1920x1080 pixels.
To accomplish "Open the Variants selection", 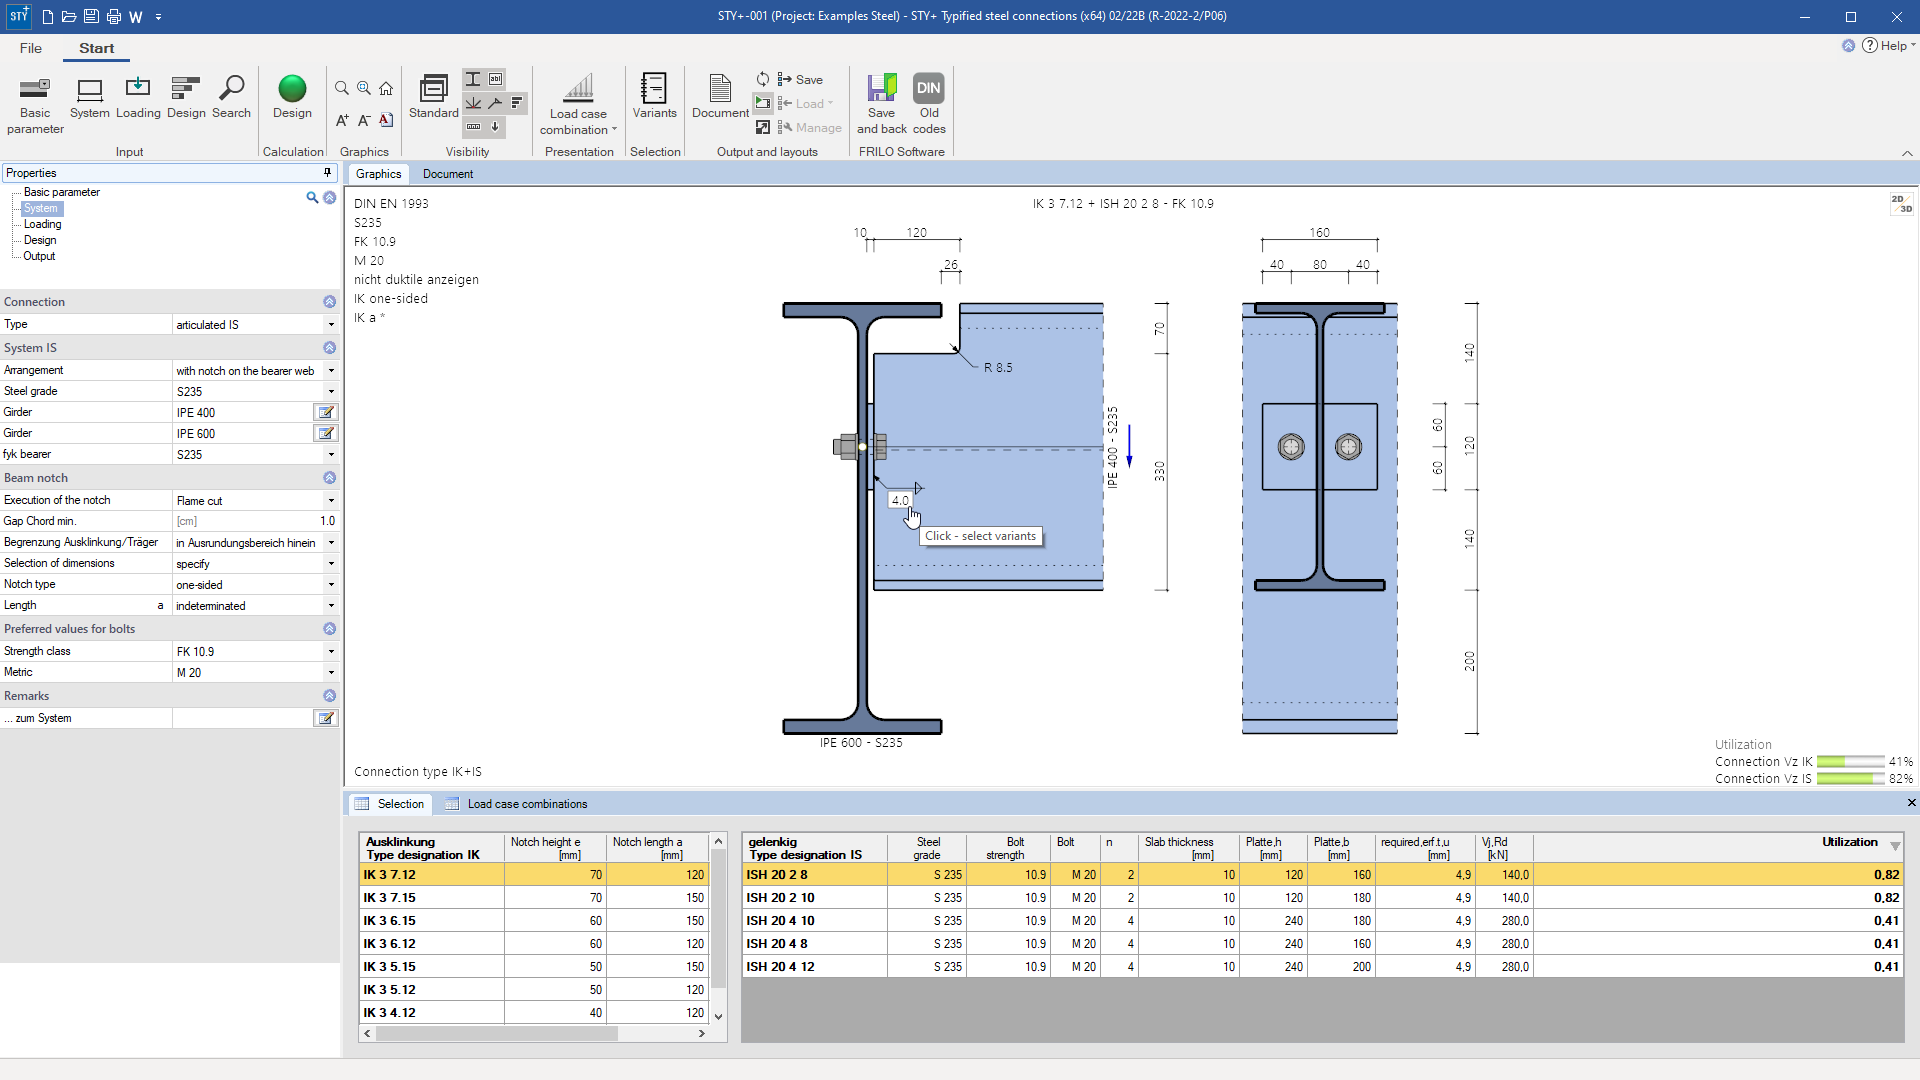I will coord(654,98).
